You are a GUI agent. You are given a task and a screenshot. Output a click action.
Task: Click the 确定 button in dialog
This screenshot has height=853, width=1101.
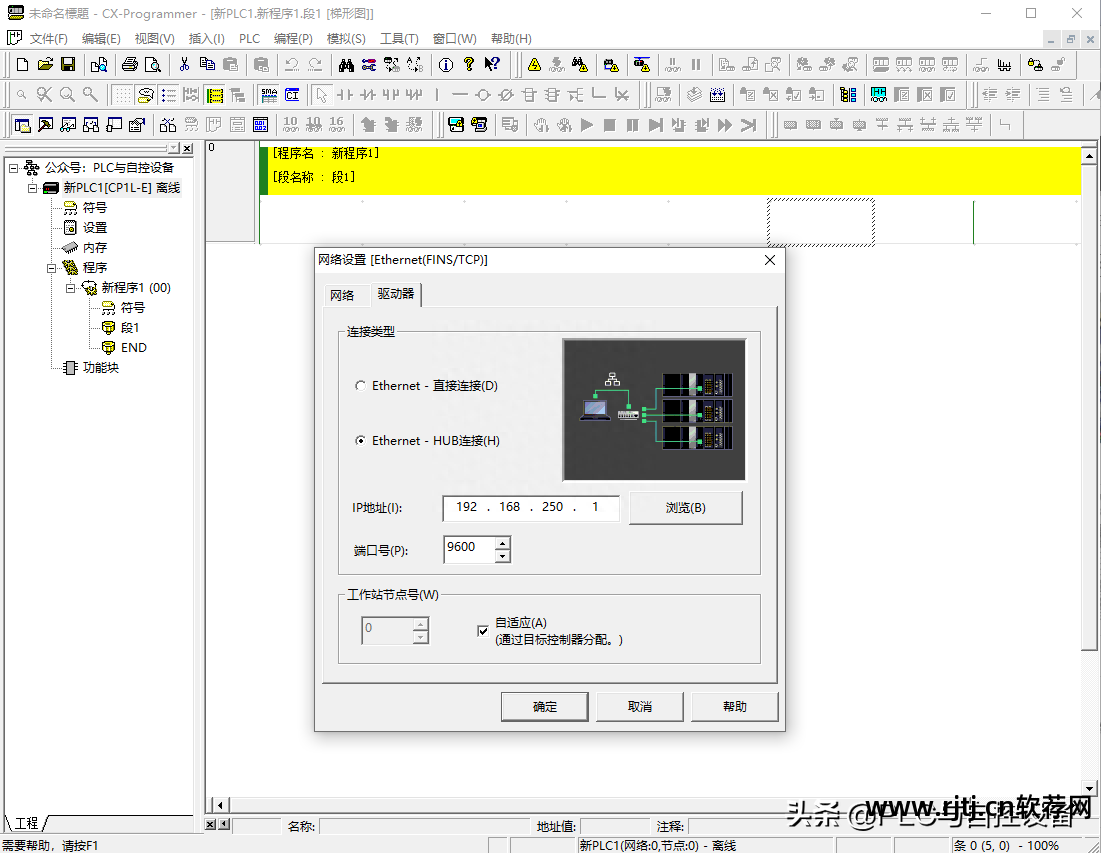(x=545, y=706)
